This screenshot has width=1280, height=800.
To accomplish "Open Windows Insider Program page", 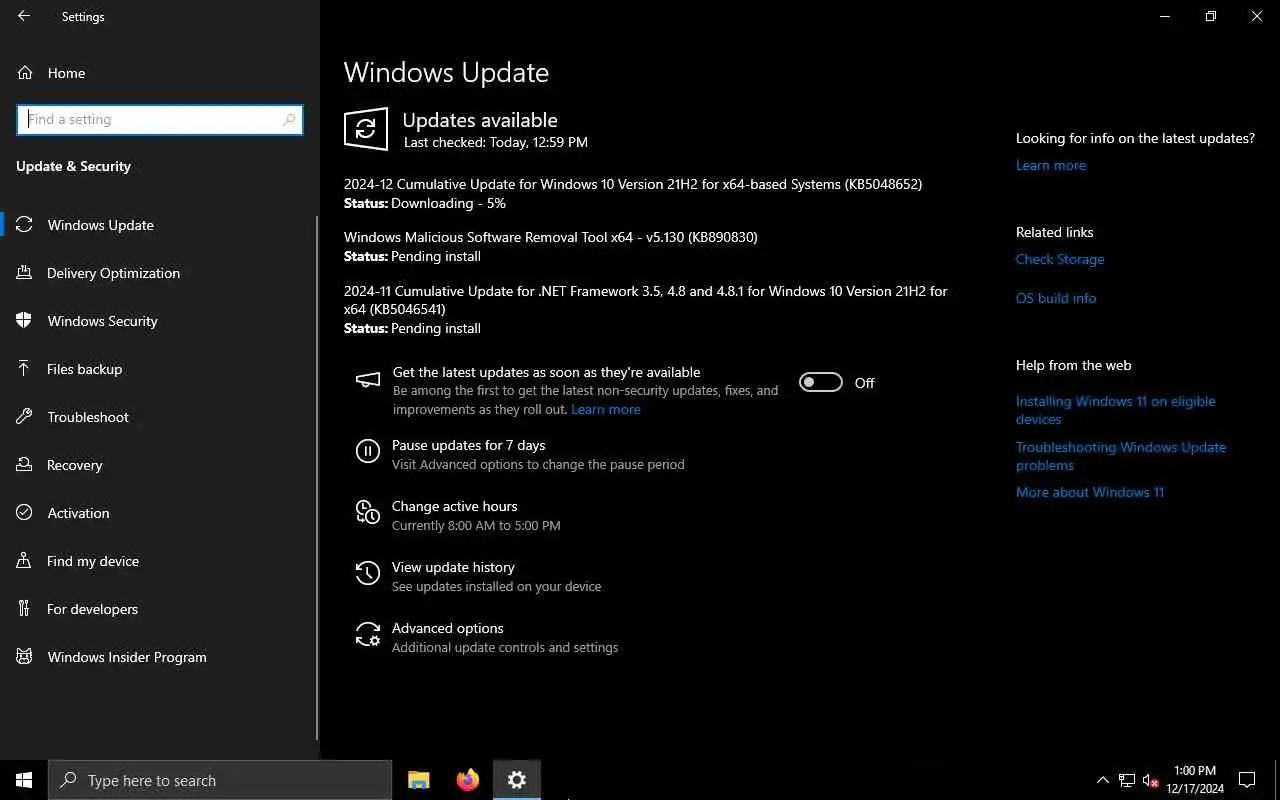I will point(158,657).
